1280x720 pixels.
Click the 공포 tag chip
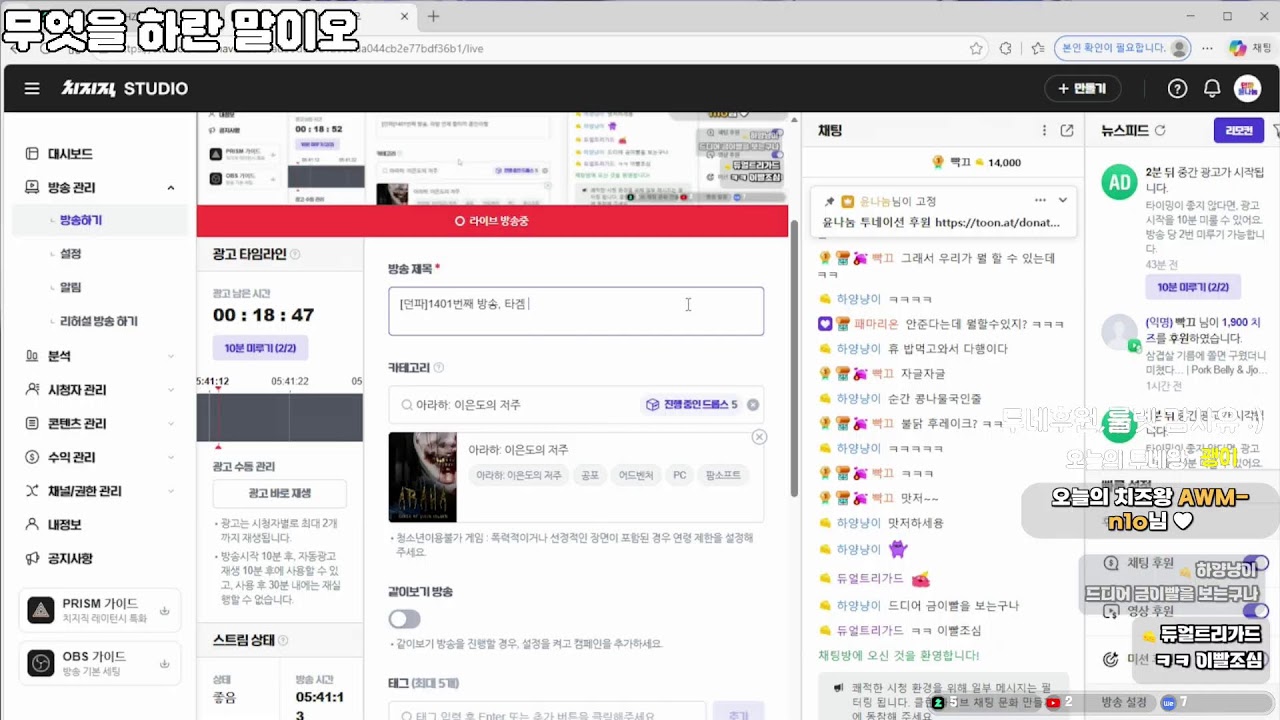click(590, 476)
